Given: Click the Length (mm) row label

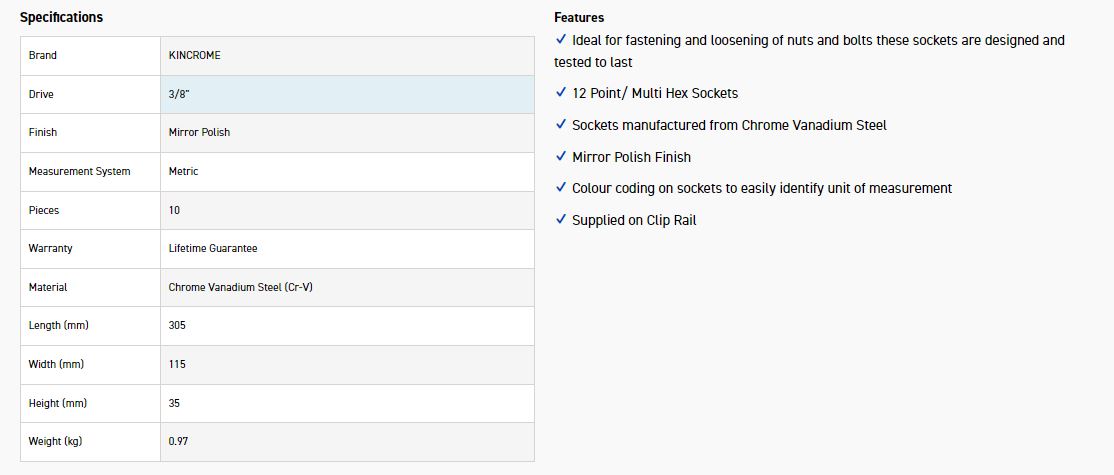Looking at the screenshot, I should coord(58,325).
